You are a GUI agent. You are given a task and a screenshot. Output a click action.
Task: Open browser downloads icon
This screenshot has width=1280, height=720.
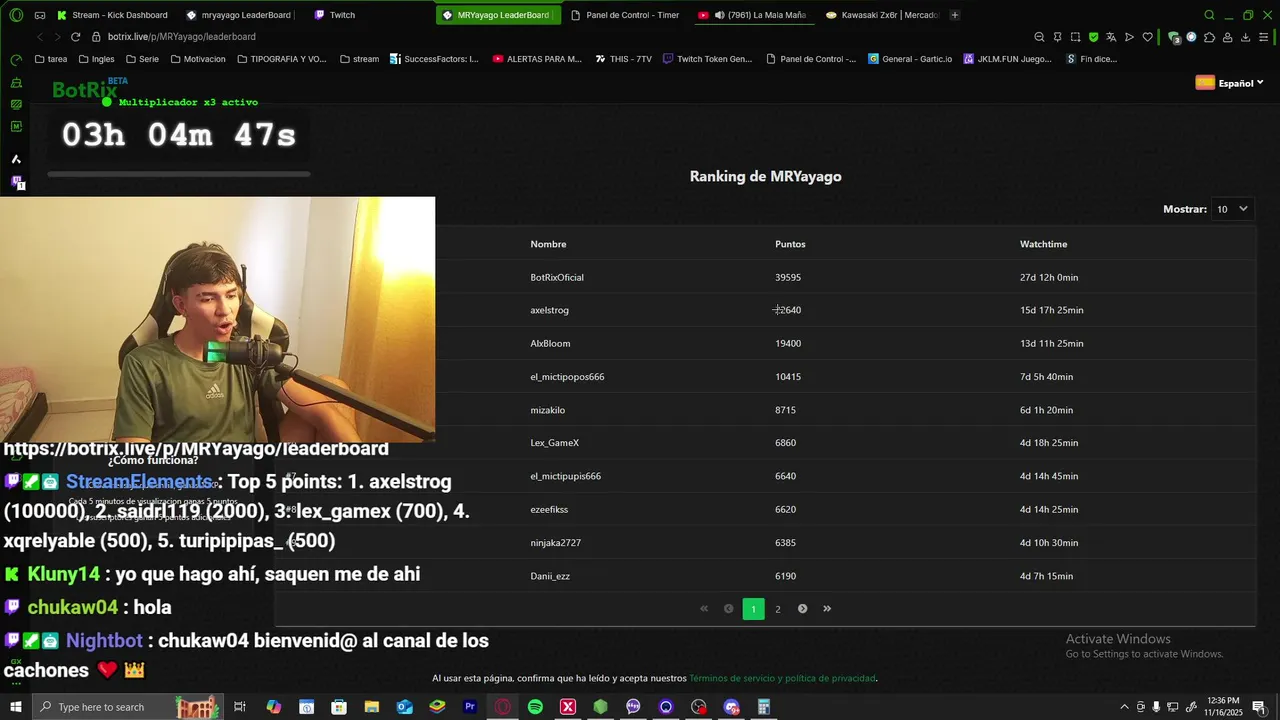[1245, 37]
